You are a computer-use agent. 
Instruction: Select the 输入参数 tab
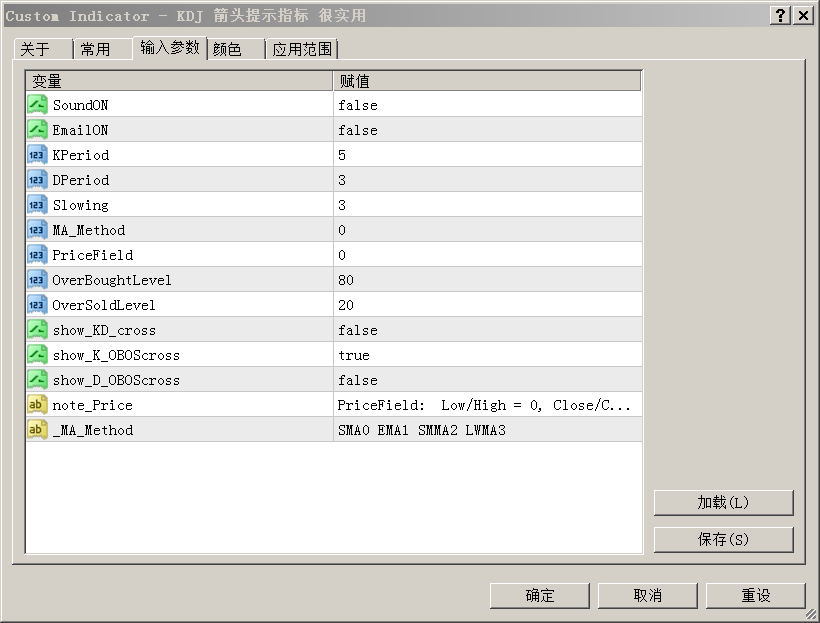click(170, 48)
